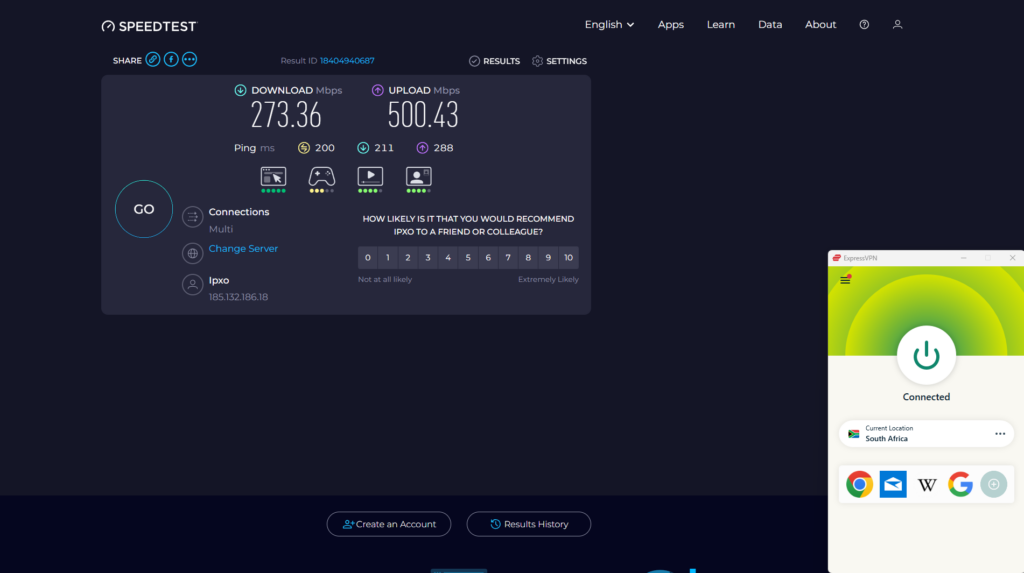Image resolution: width=1024 pixels, height=573 pixels.
Task: Click the video chat rating icon
Action: tap(418, 179)
